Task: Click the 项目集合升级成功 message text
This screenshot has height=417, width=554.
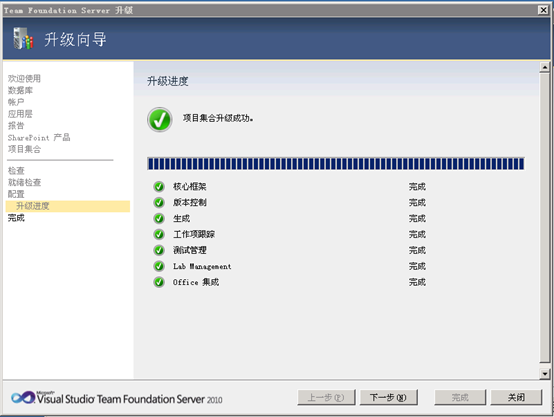Action: point(218,118)
